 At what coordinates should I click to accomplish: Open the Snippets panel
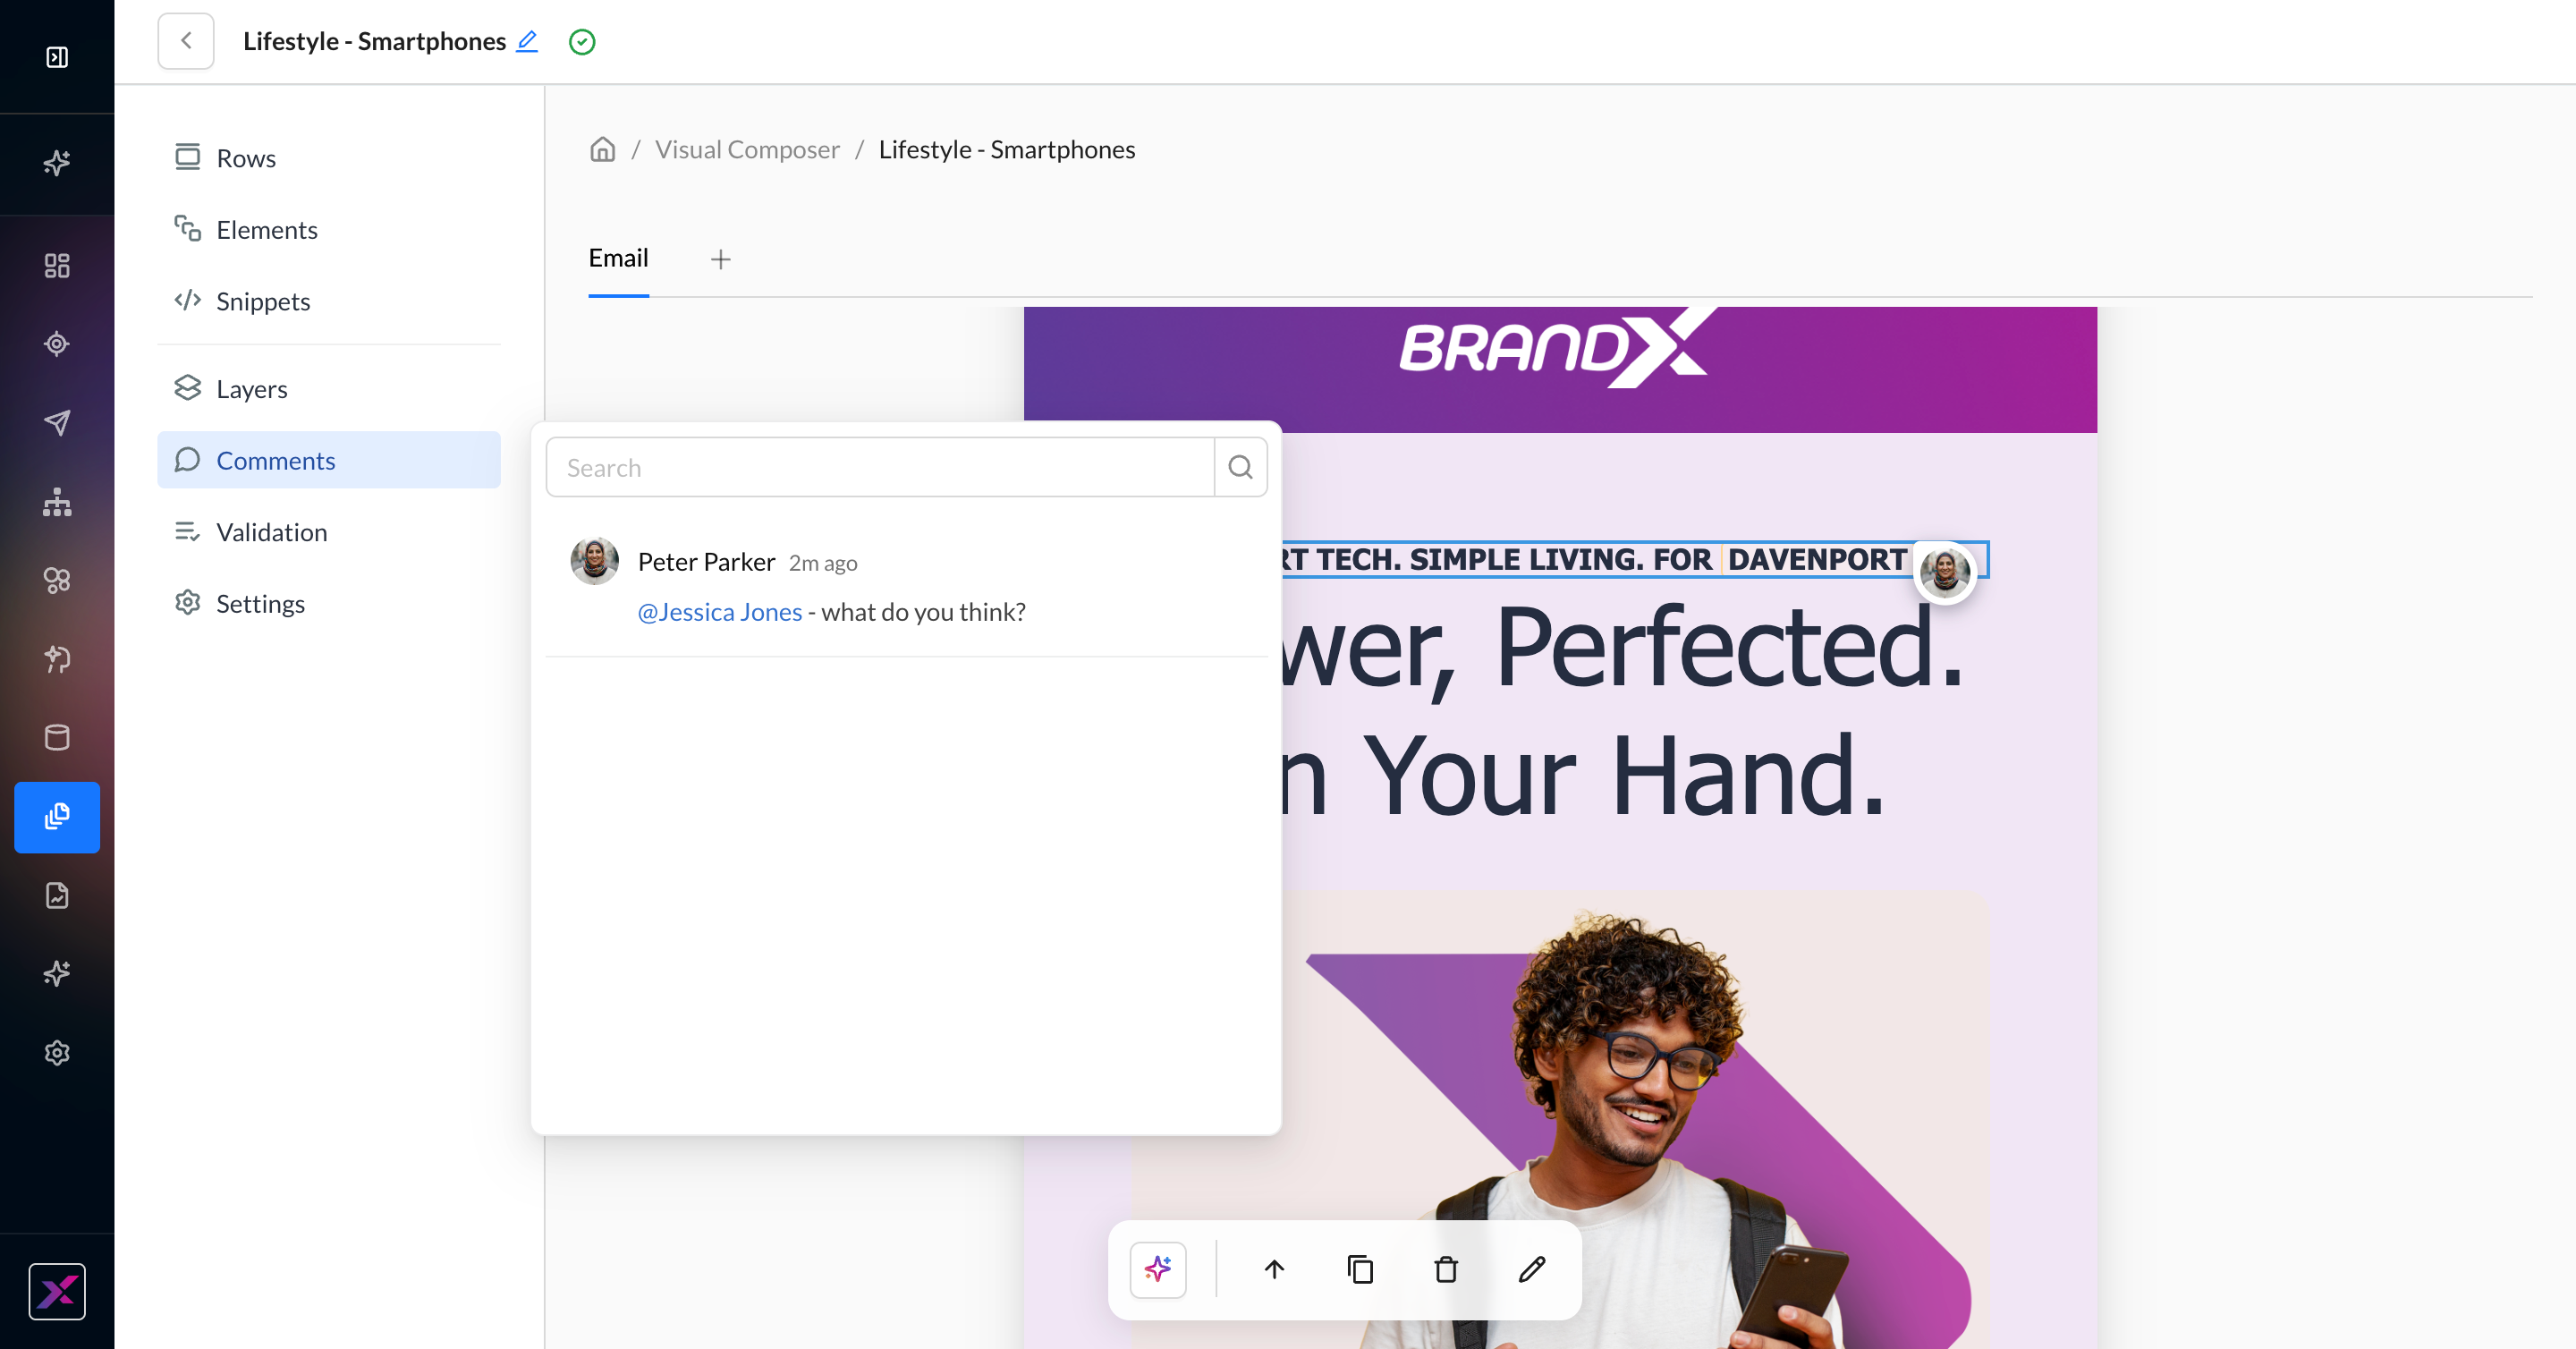(x=329, y=301)
